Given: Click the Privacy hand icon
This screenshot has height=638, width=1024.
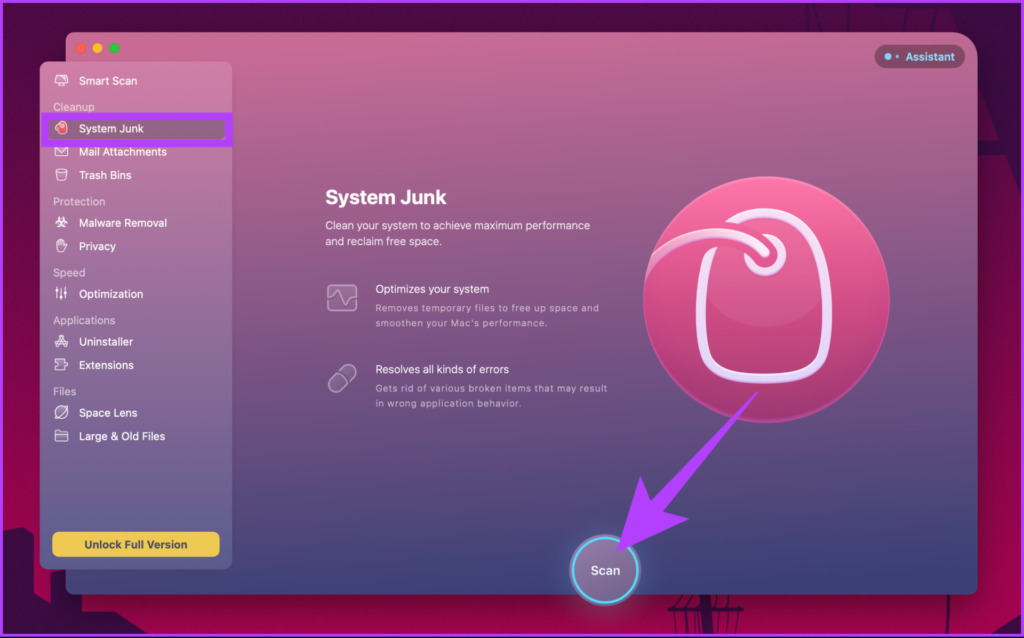Looking at the screenshot, I should pyautogui.click(x=61, y=246).
